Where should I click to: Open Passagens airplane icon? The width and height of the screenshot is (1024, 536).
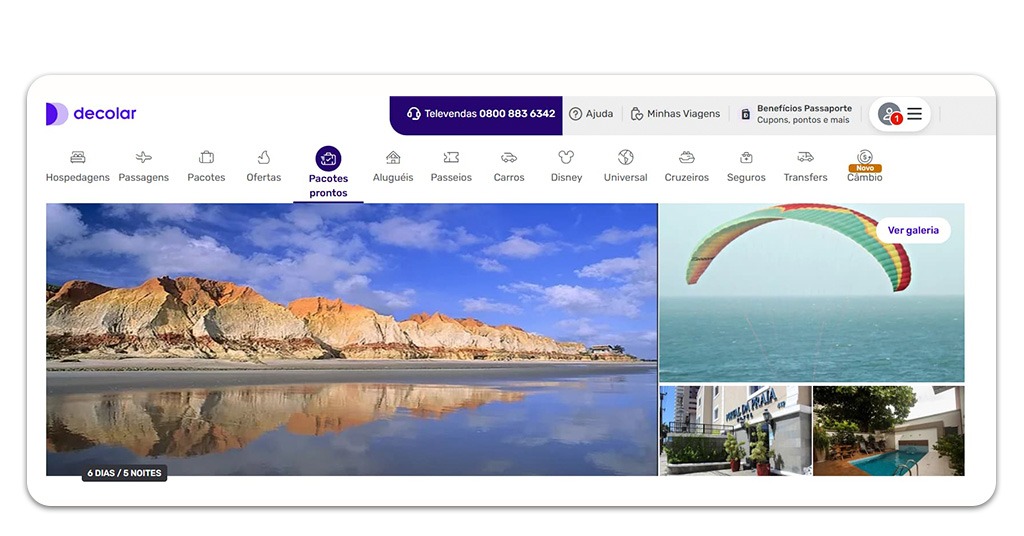click(x=143, y=158)
